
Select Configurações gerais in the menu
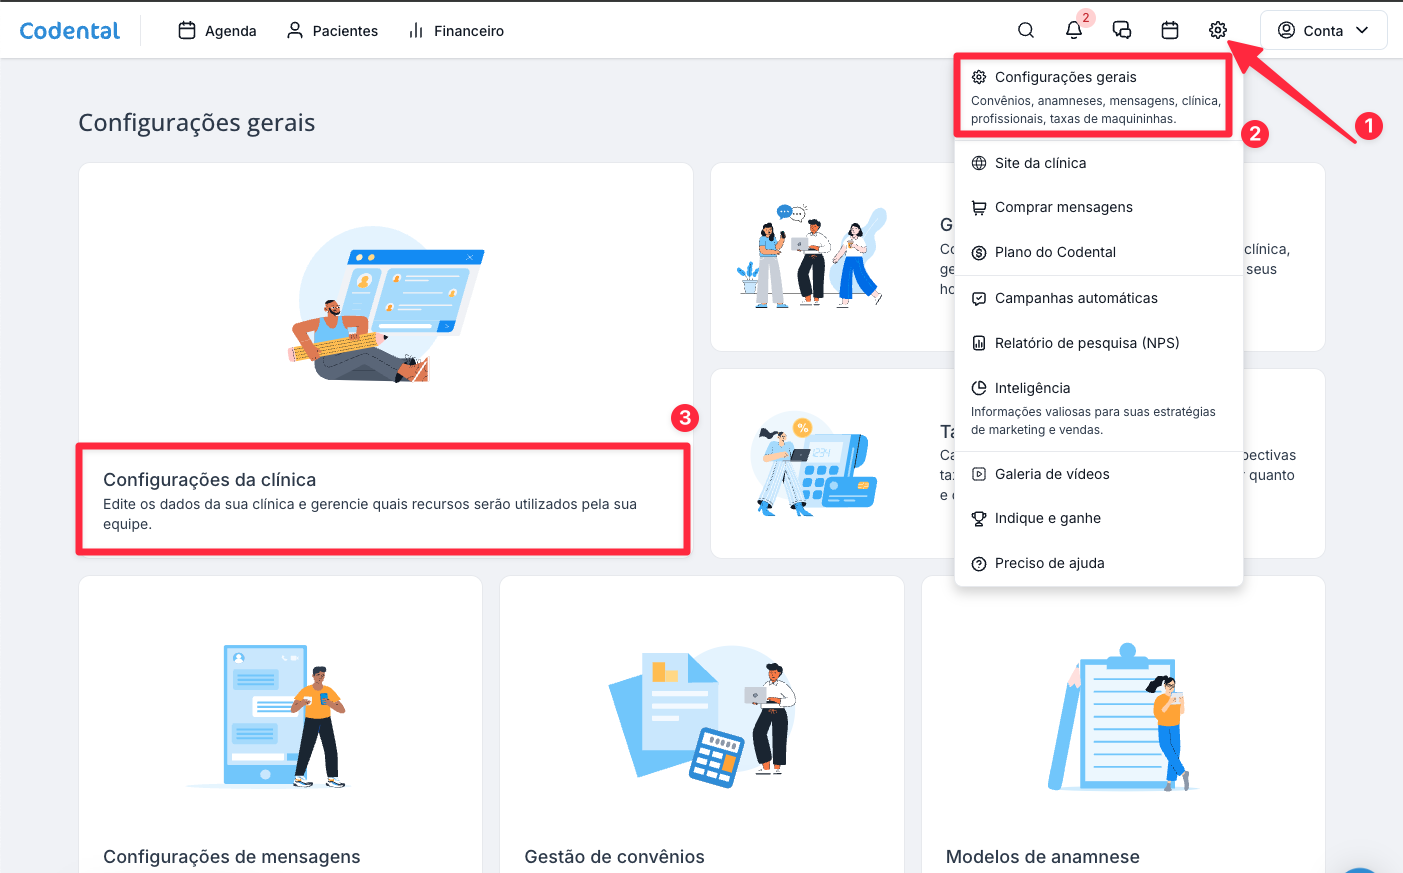pos(1065,77)
